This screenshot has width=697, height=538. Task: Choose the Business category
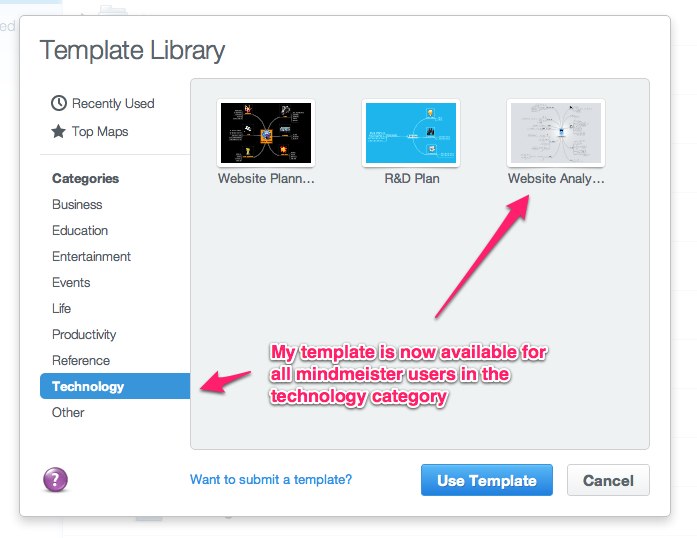(x=77, y=205)
